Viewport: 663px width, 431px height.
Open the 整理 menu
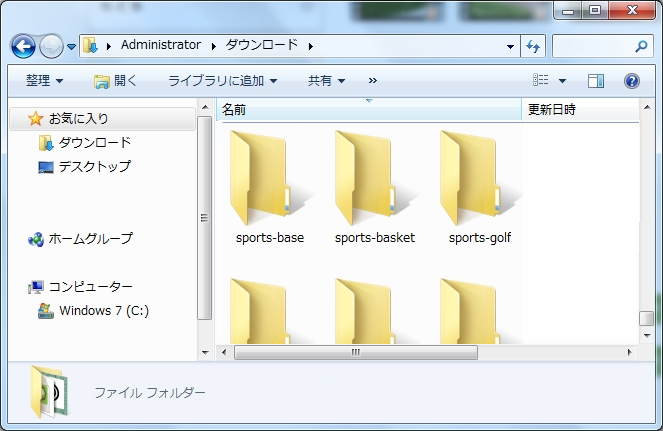(44, 81)
